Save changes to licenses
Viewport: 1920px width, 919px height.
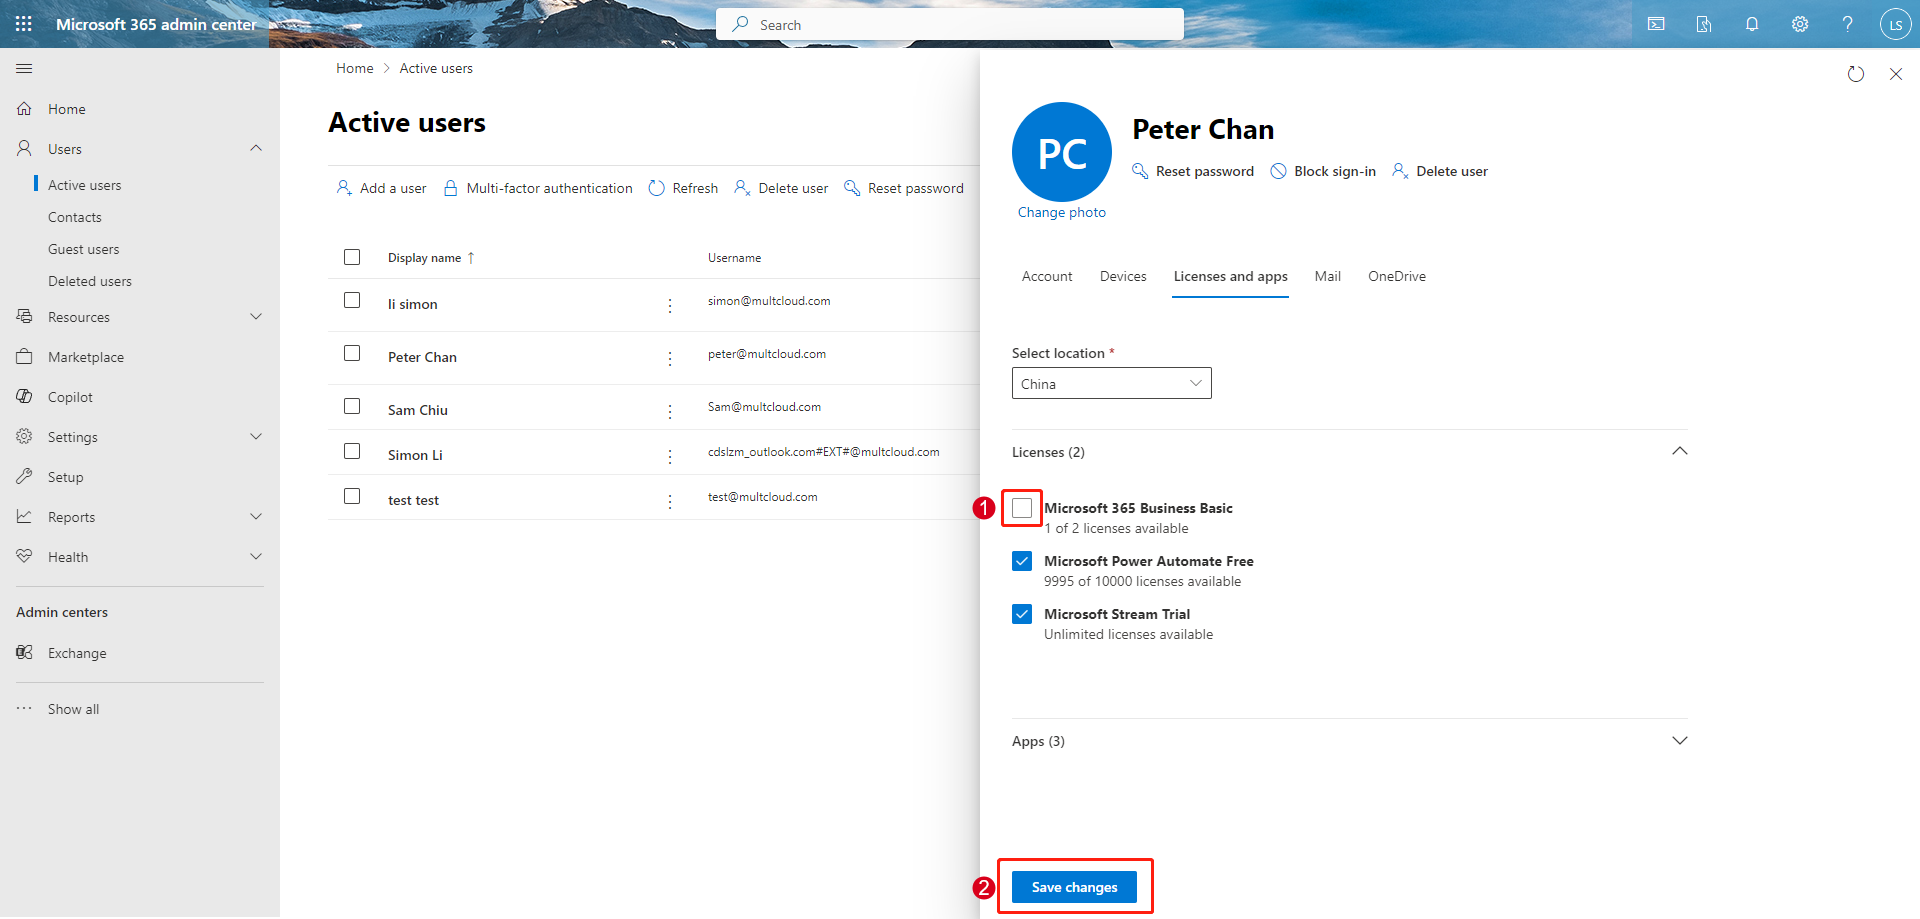coord(1074,887)
